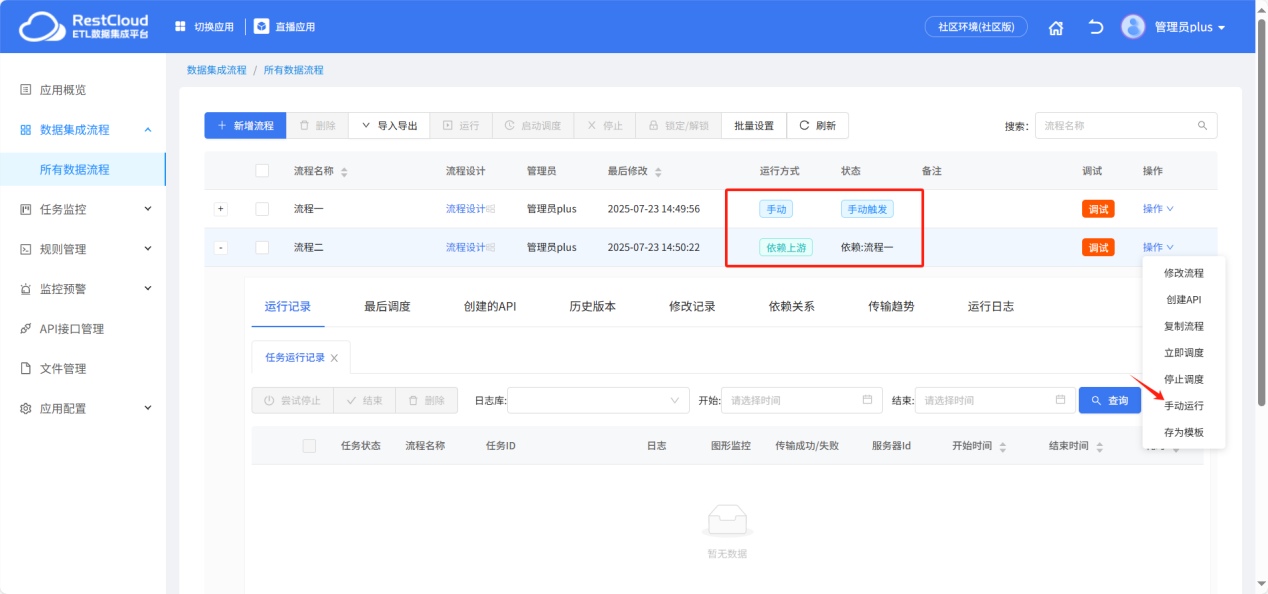Image resolution: width=1268 pixels, height=594 pixels.
Task: Click the 查询 button
Action: pyautogui.click(x=1110, y=400)
